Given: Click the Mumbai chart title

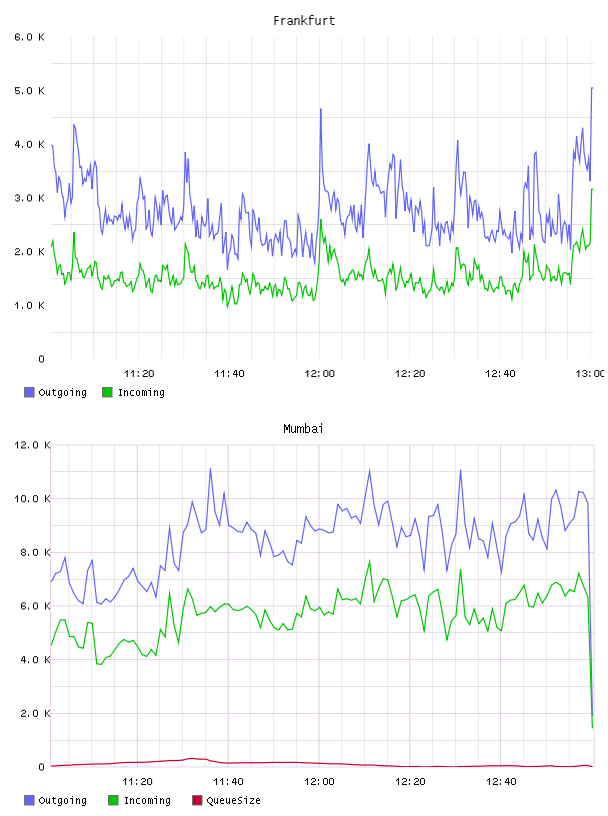Looking at the screenshot, I should click(303, 429).
